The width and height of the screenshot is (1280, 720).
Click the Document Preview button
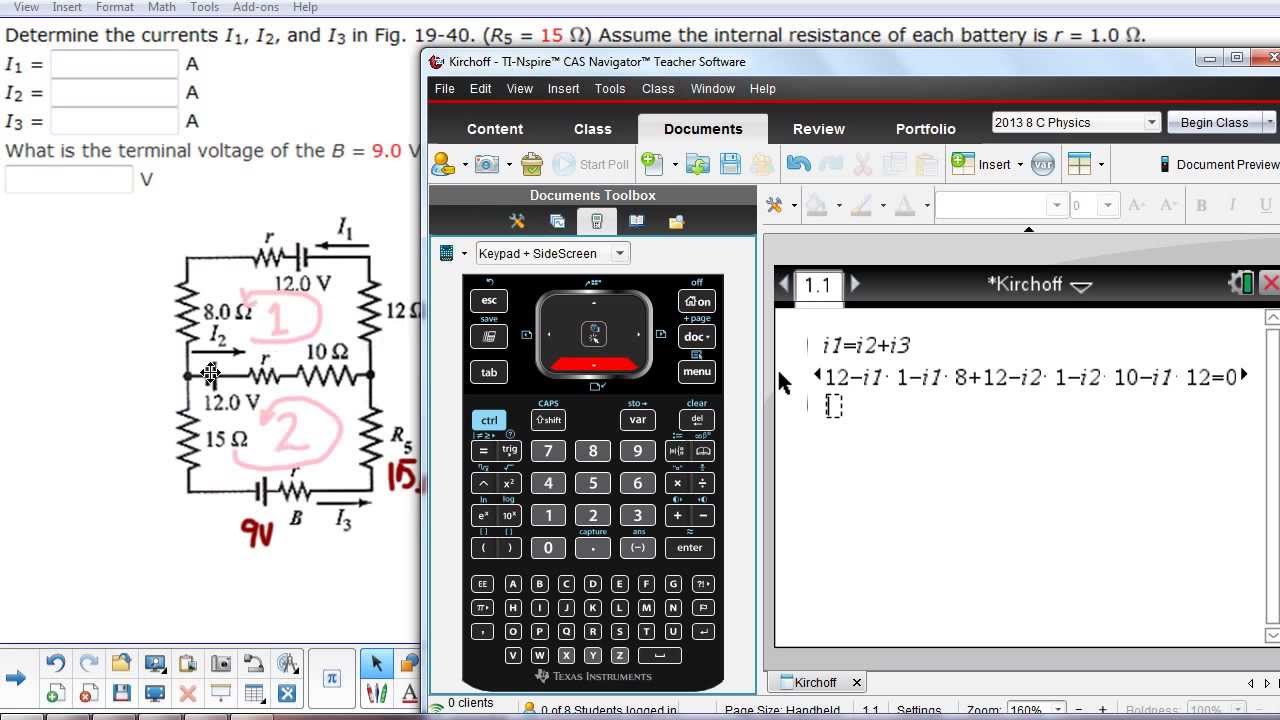1219,164
